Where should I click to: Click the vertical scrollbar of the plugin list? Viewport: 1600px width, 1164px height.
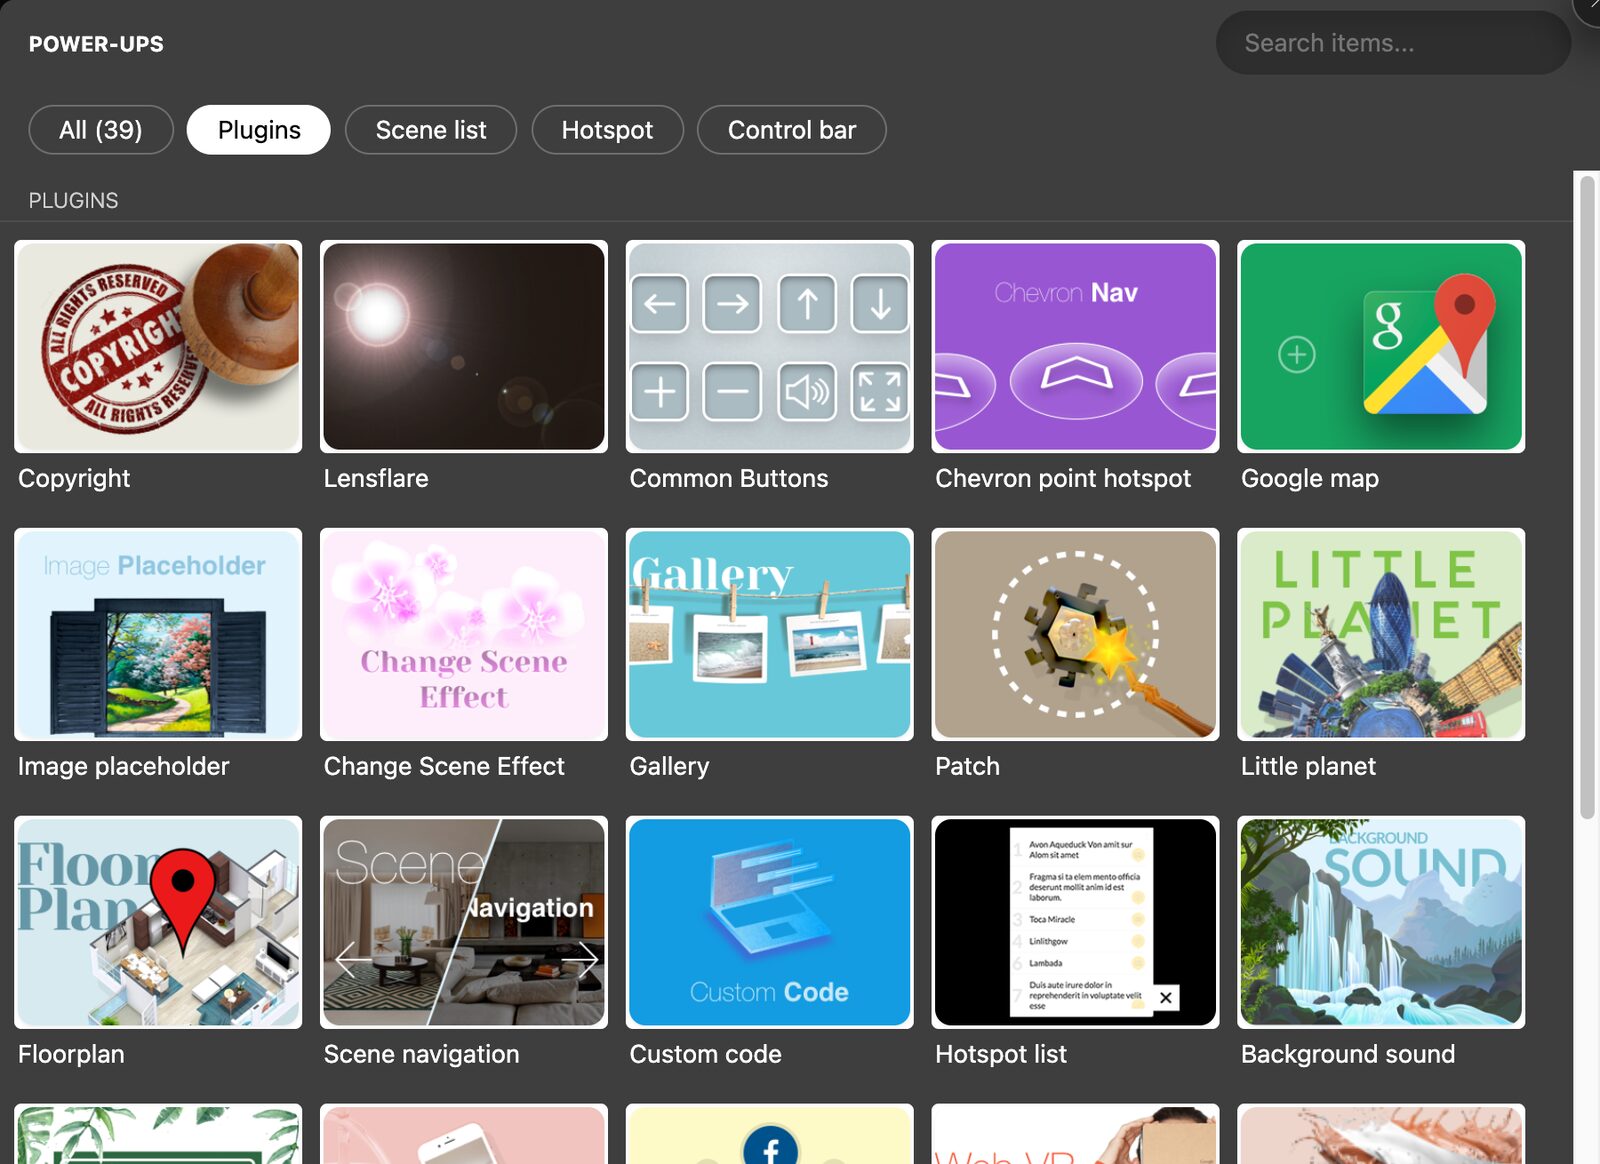click(1587, 498)
